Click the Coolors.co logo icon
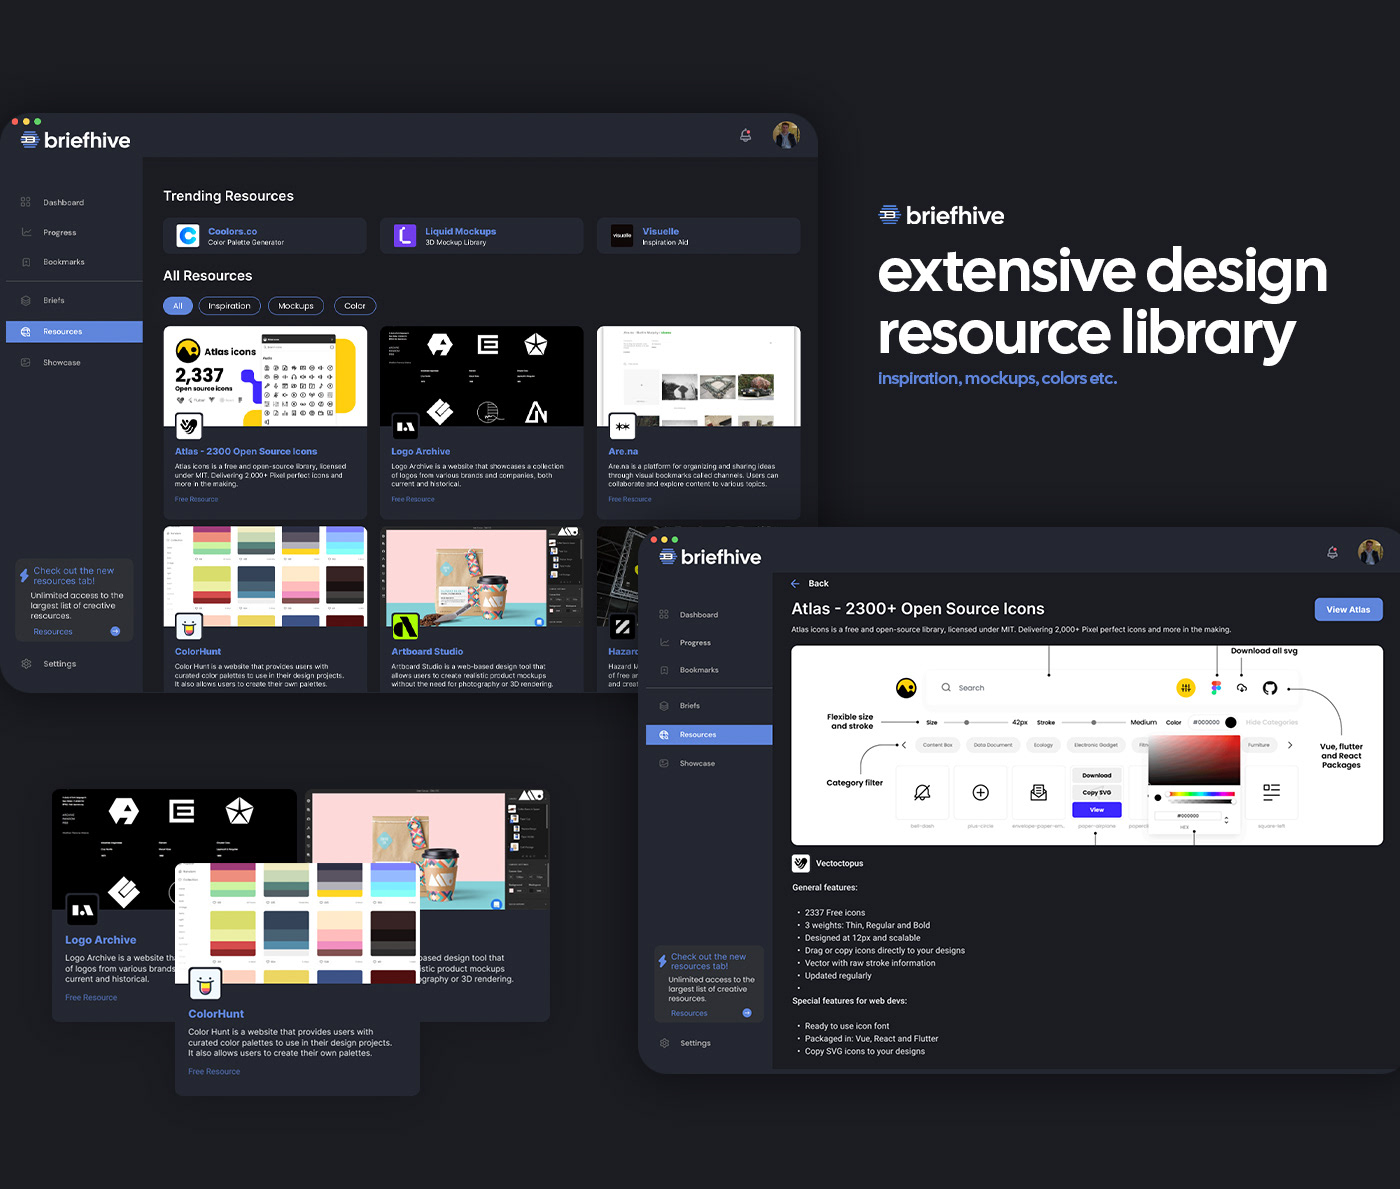 tap(188, 236)
